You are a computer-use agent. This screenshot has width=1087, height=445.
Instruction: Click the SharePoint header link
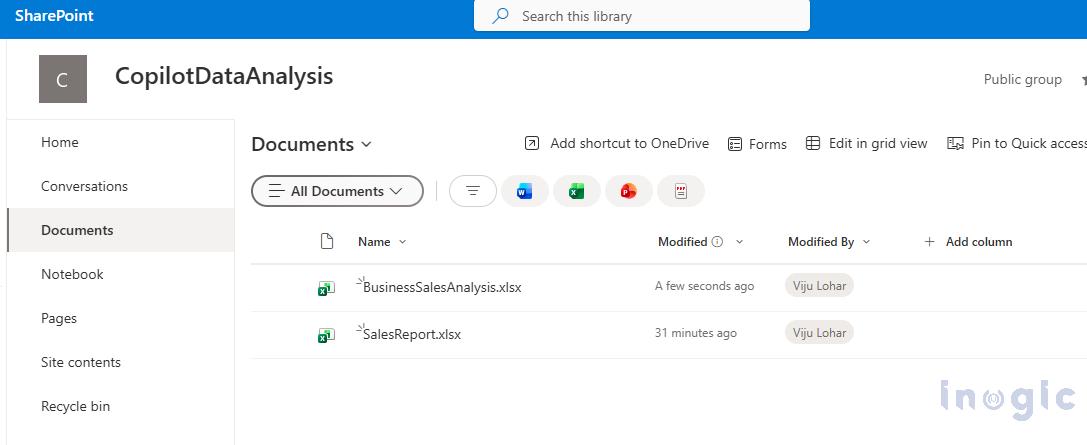point(54,16)
